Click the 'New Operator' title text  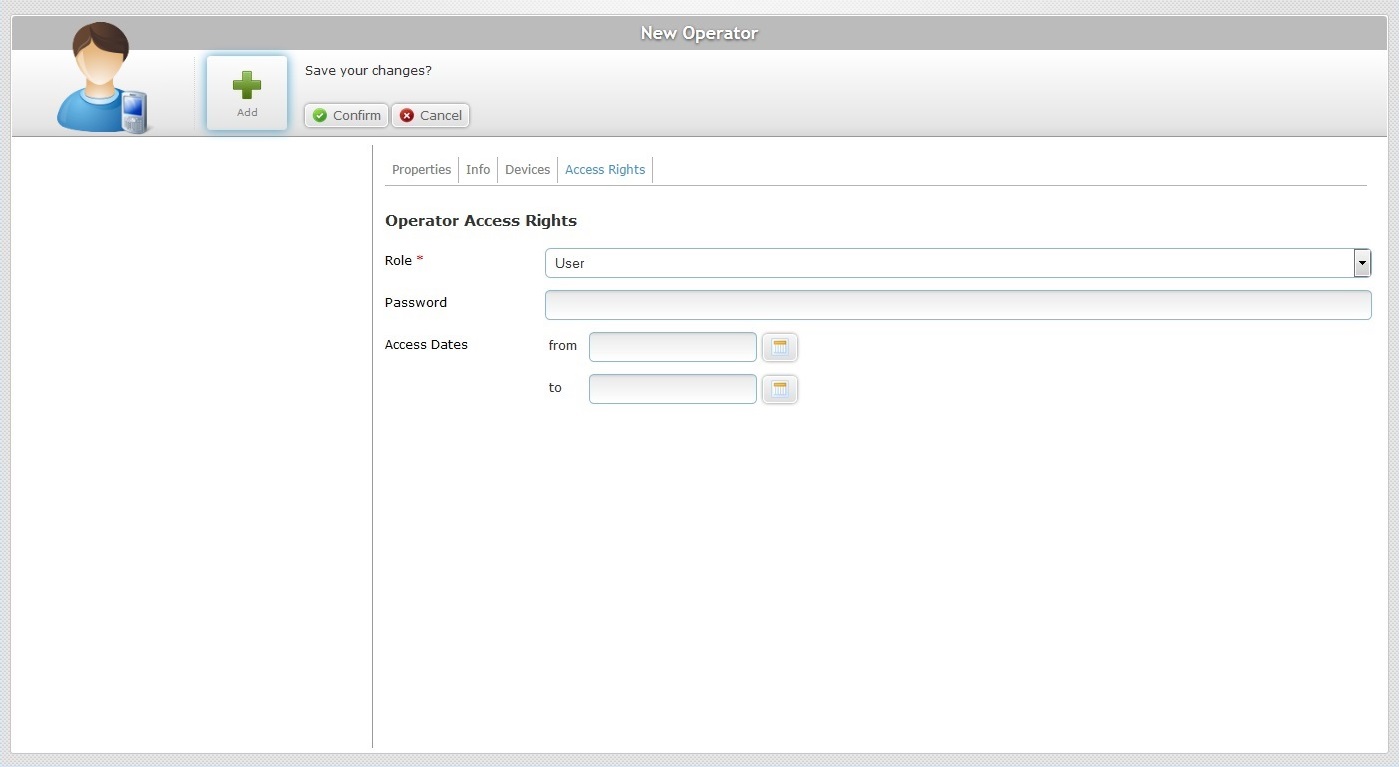(699, 33)
